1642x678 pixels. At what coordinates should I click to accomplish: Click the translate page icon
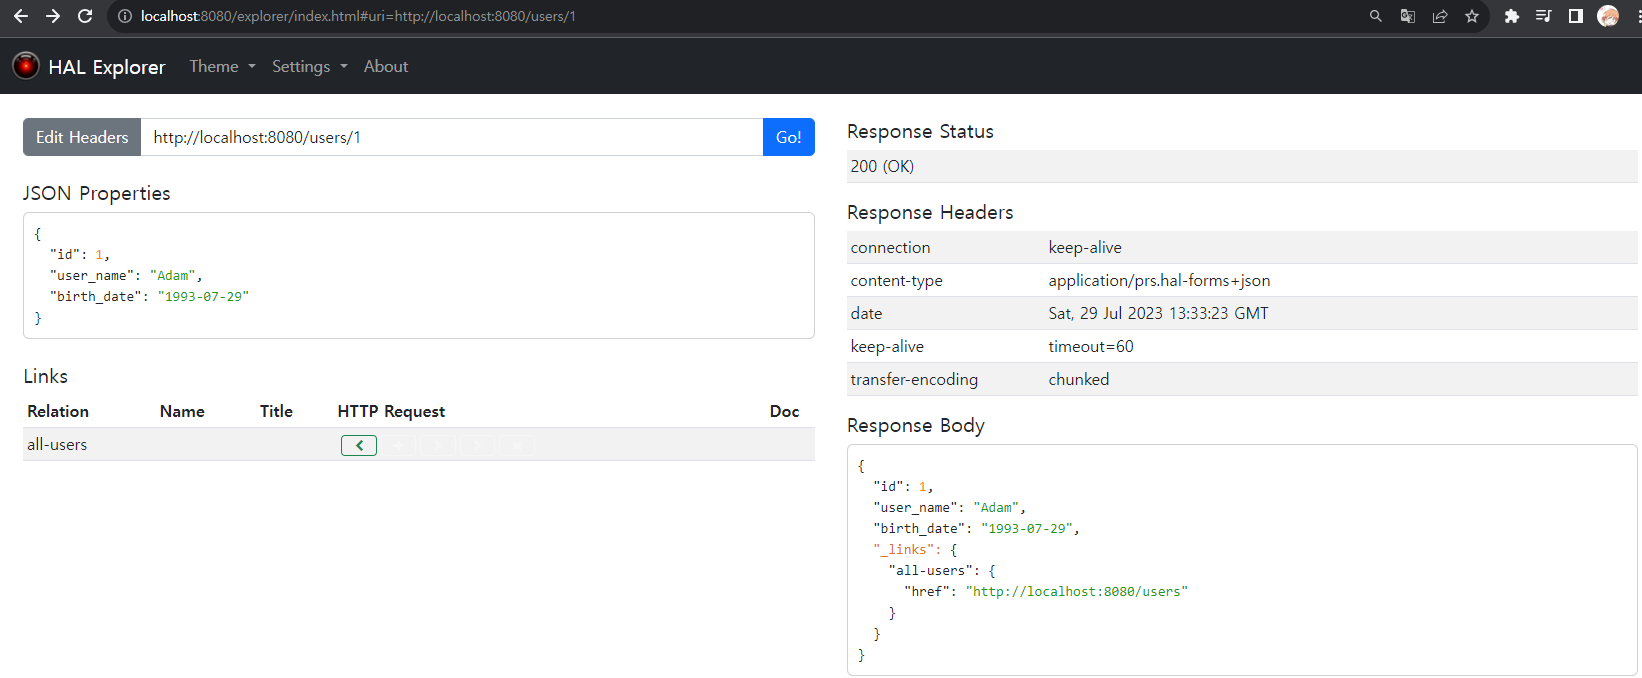tap(1408, 16)
